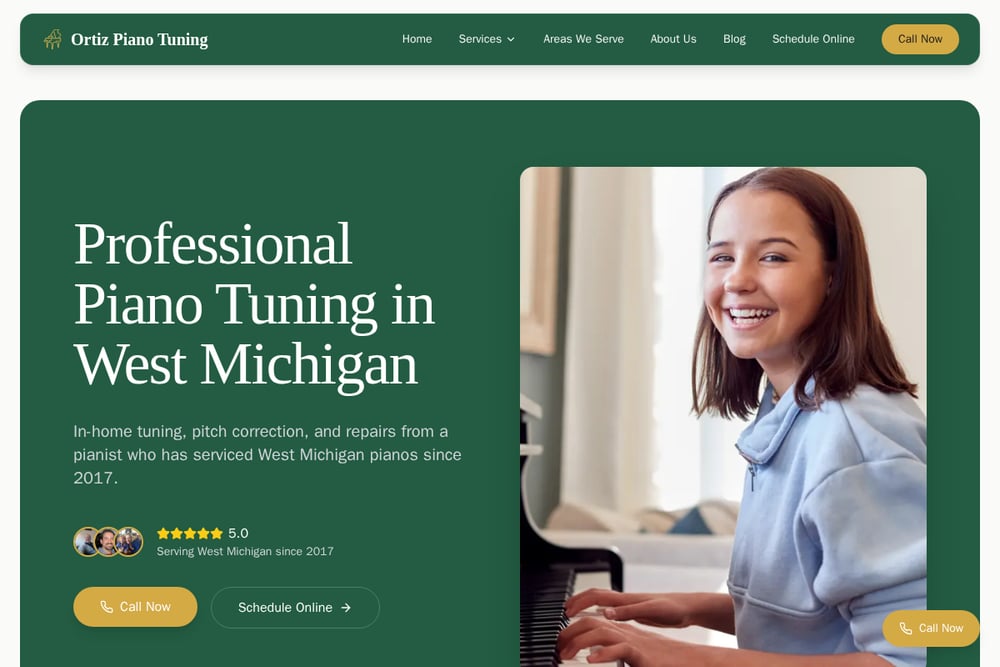Open the Areas We Serve page
Viewport: 1000px width, 667px height.
[x=584, y=39]
